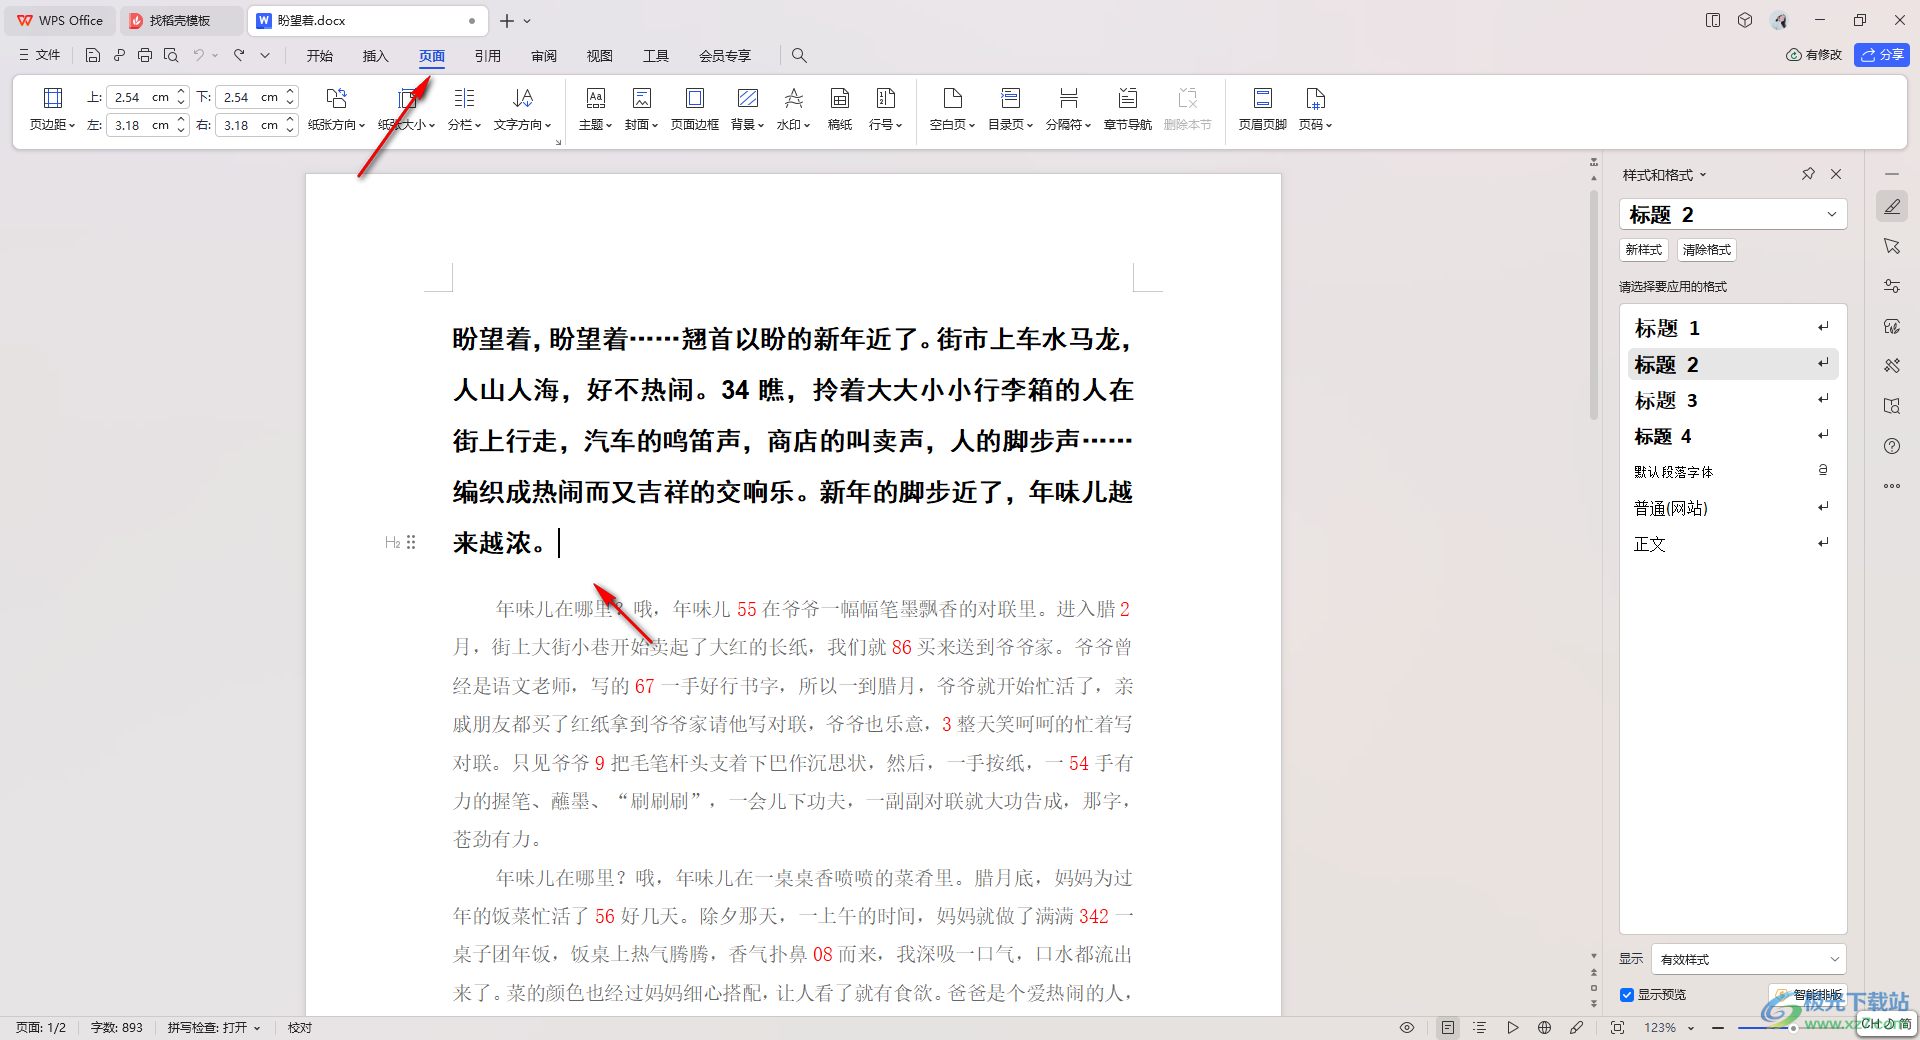This screenshot has height=1040, width=1920.
Task: Switch to the 引用 References tab
Action: tap(488, 56)
